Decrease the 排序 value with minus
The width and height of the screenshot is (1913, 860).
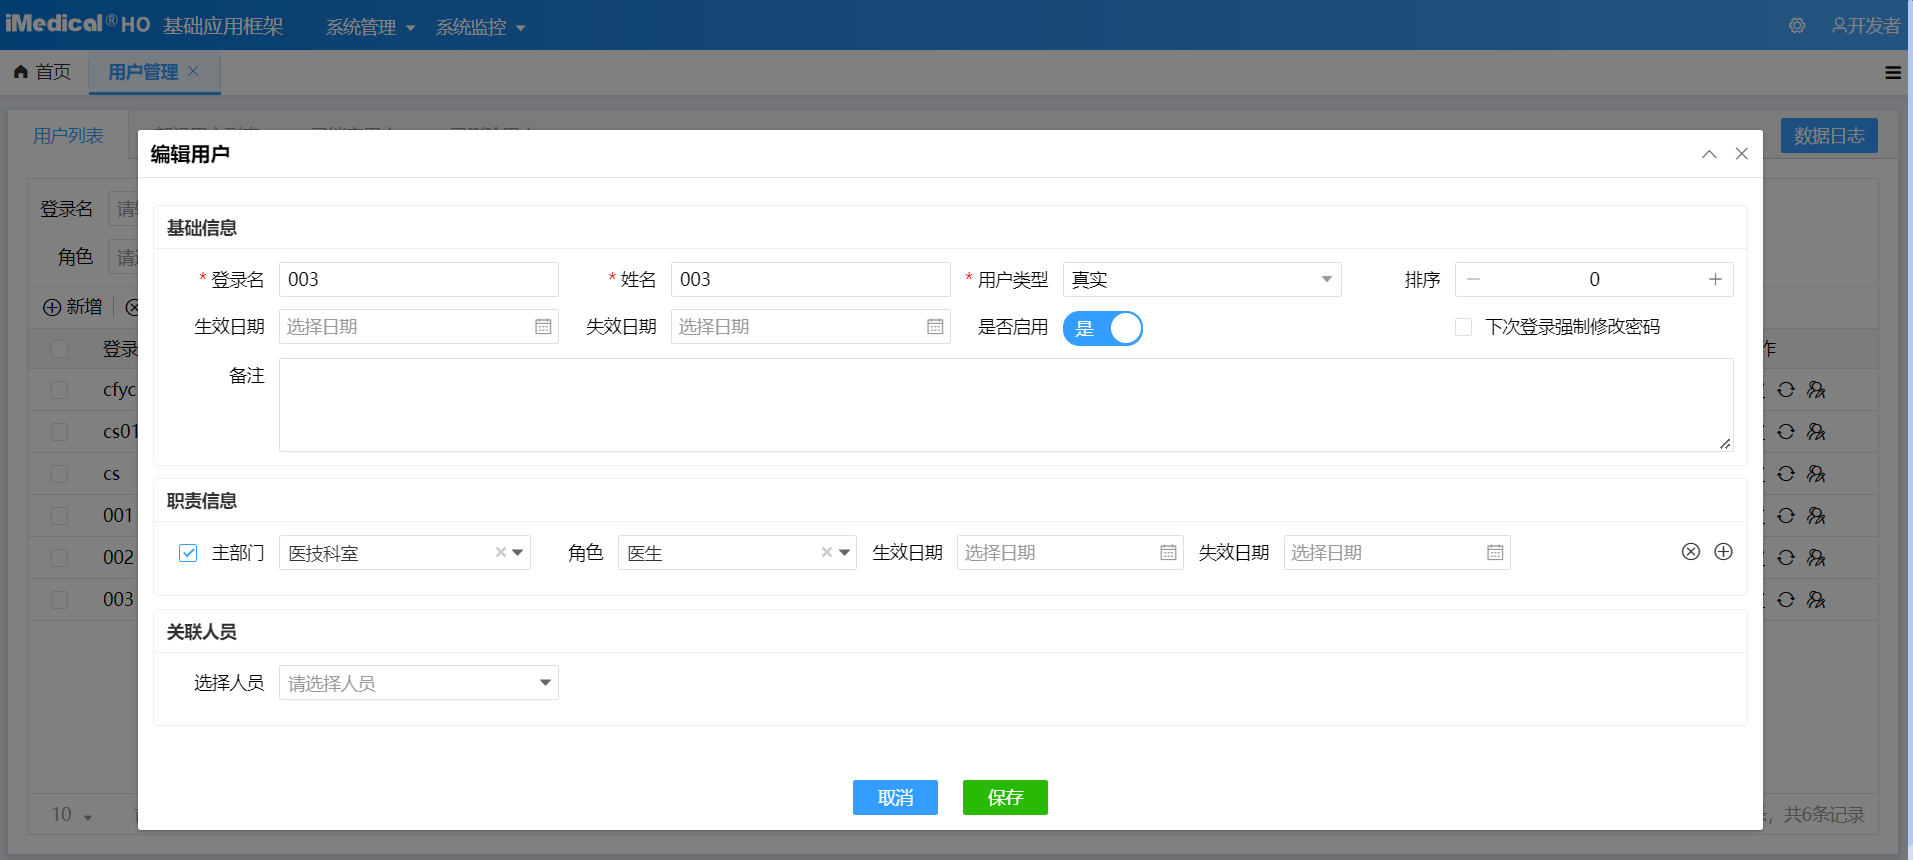pos(1473,279)
